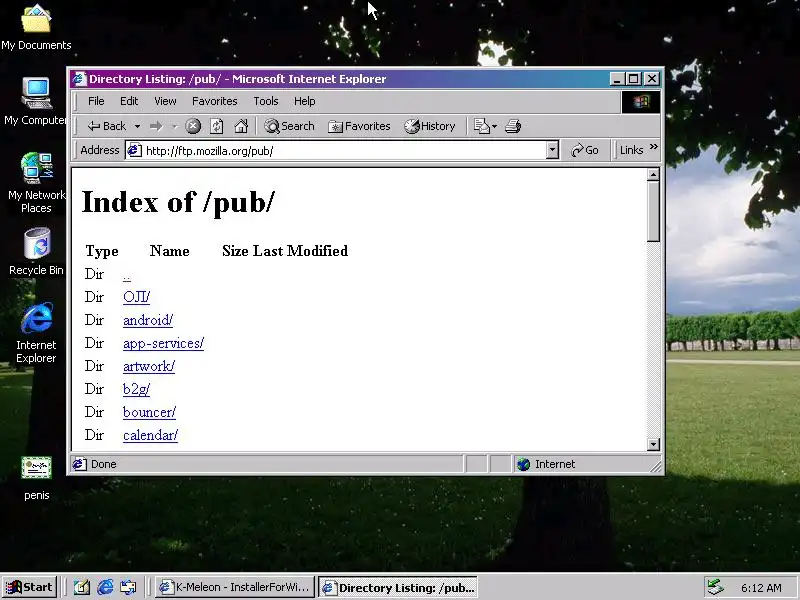800x600 pixels.
Task: Open the Favorites menu in menu bar
Action: coord(214,101)
